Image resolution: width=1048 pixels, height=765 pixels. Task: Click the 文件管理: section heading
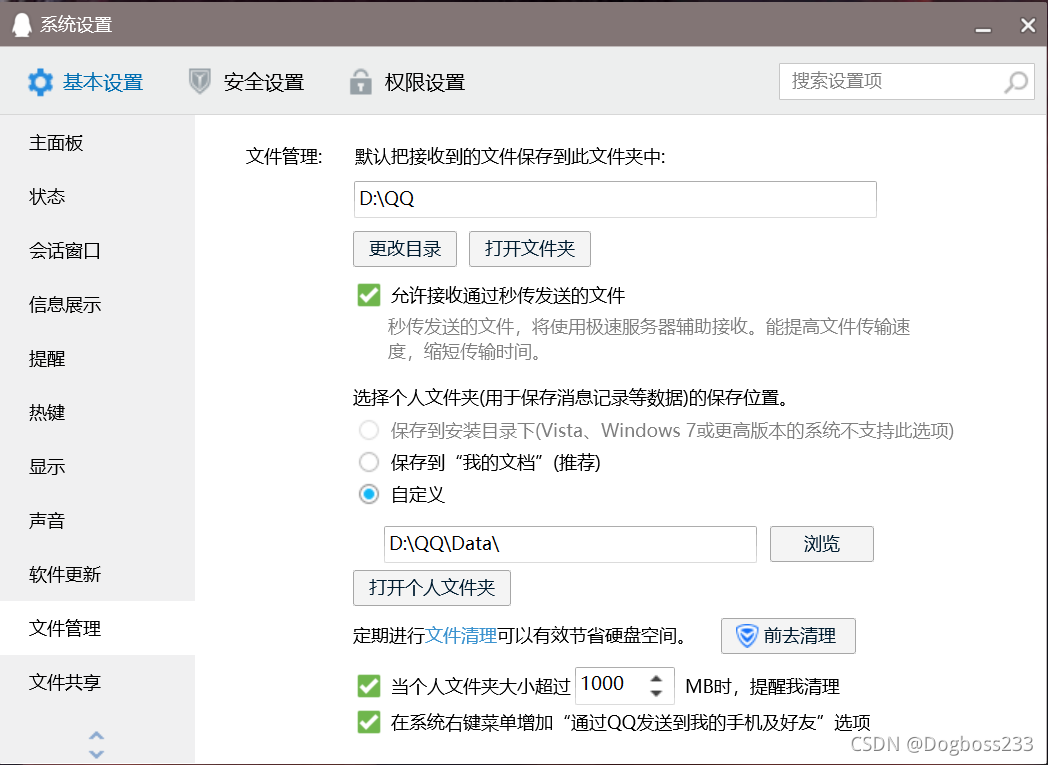pyautogui.click(x=284, y=156)
